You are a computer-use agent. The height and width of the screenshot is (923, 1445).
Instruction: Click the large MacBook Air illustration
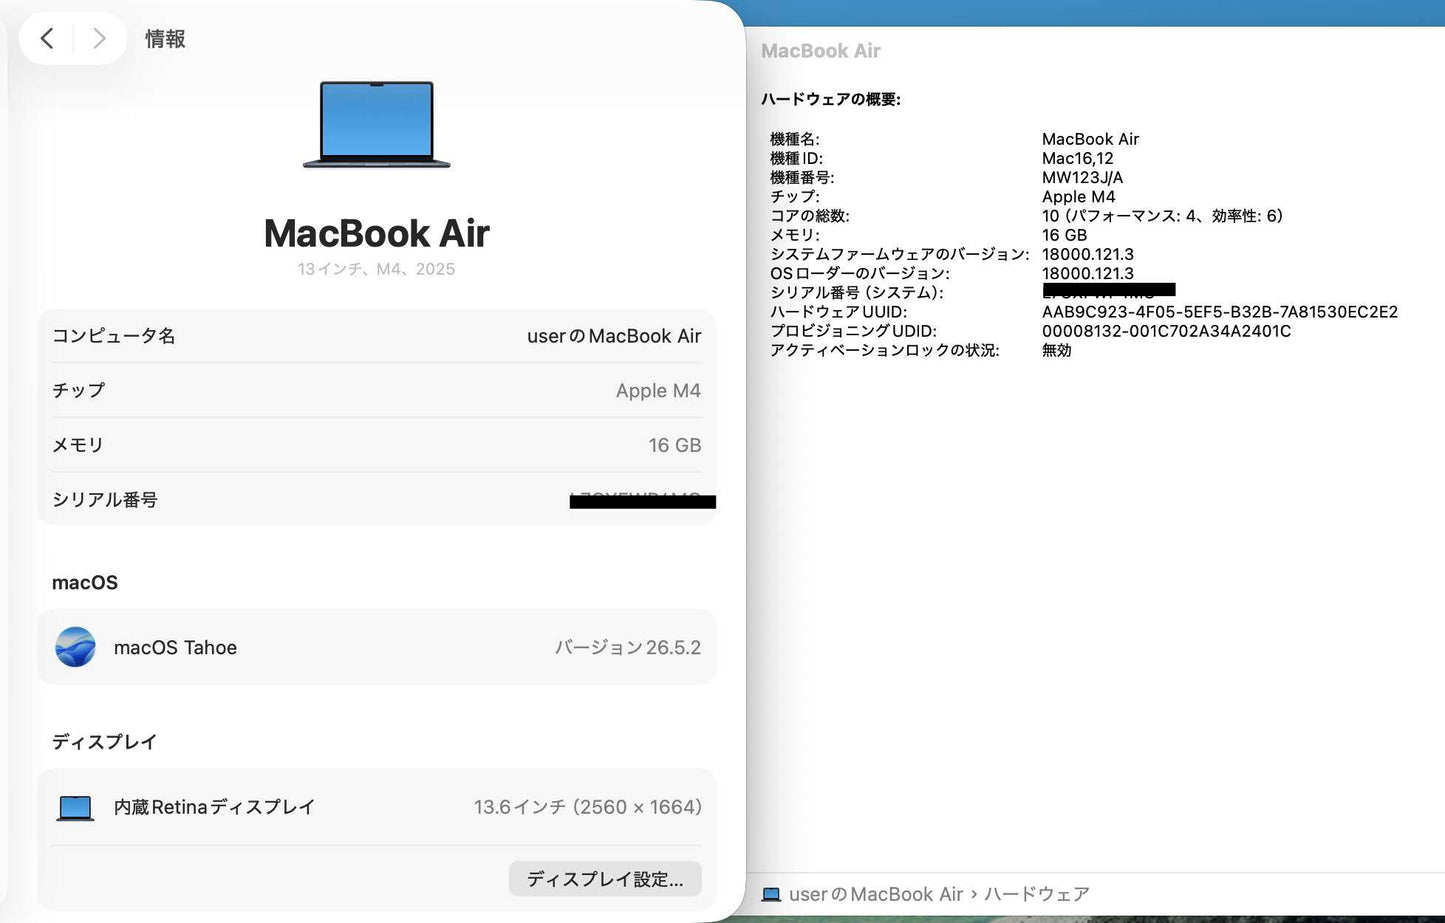point(376,125)
